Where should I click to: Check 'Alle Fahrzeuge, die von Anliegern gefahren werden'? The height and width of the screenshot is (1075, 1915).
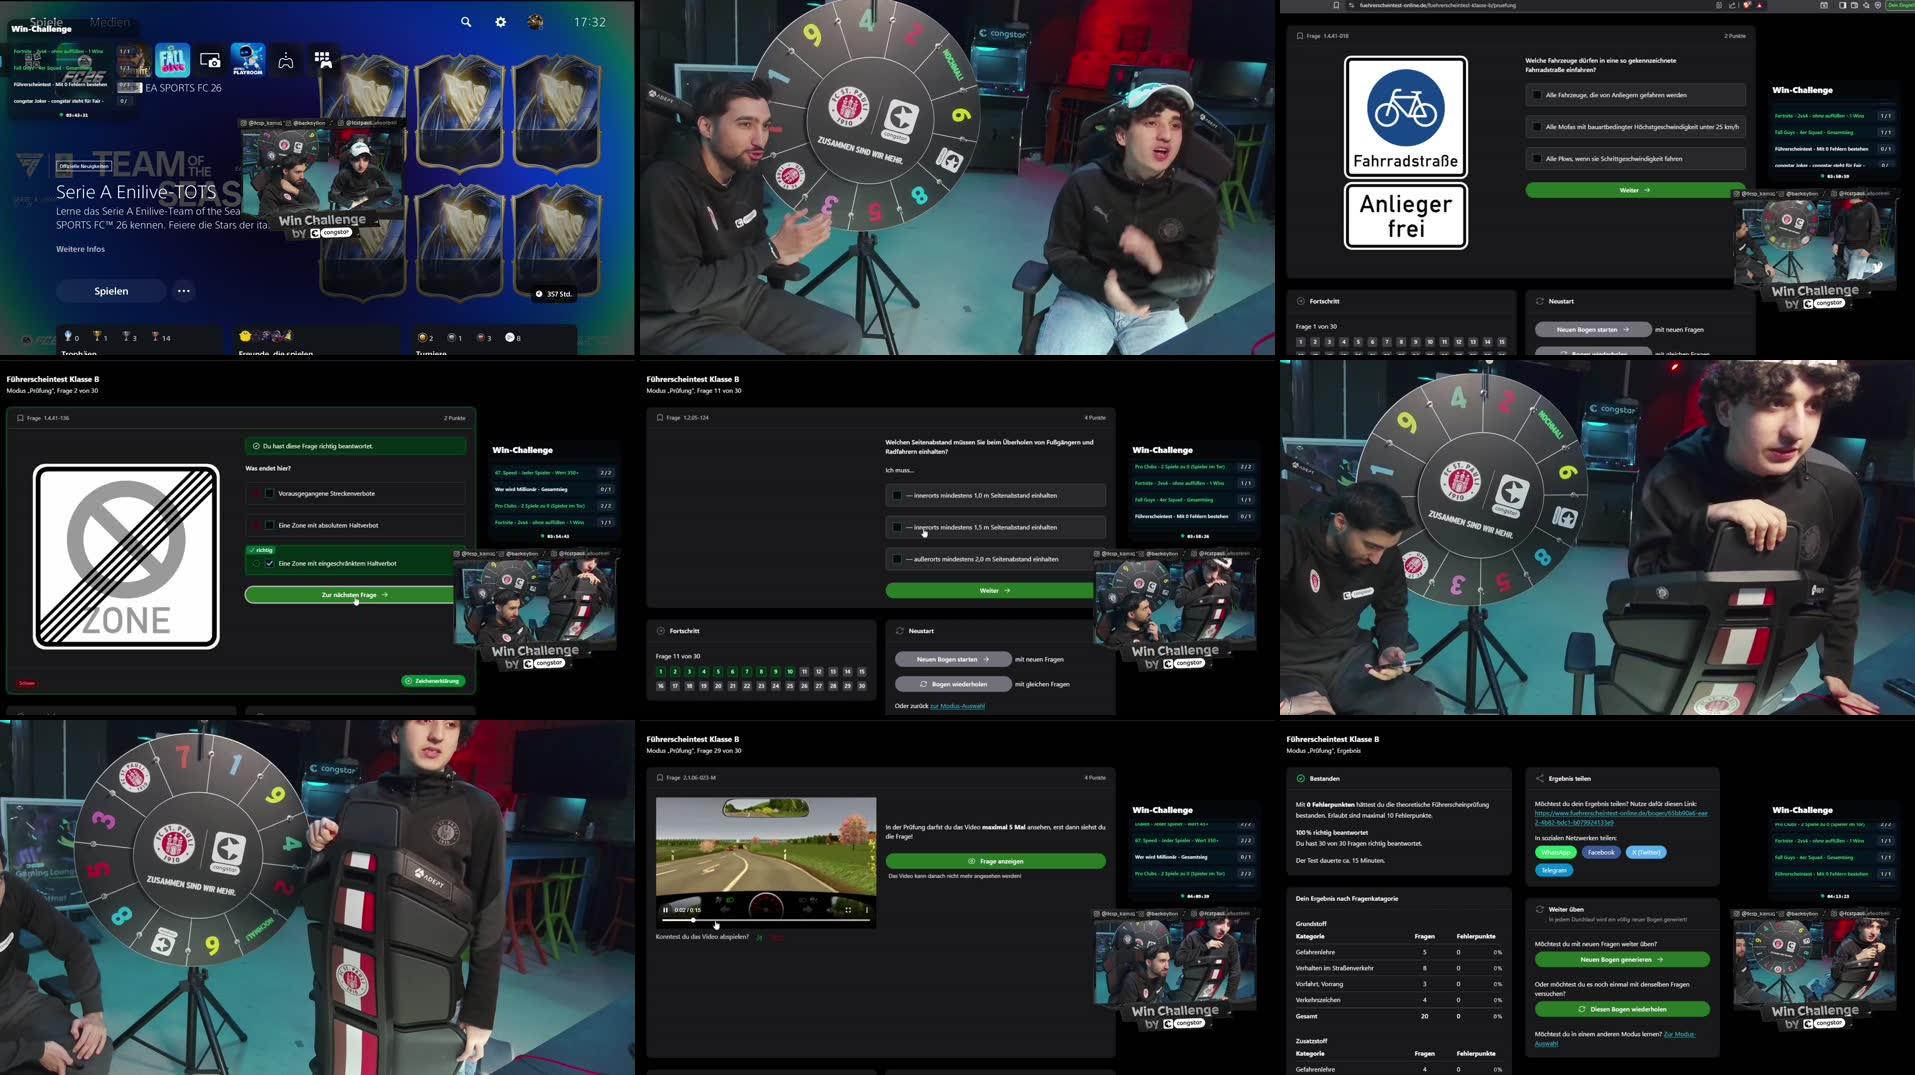pyautogui.click(x=1635, y=95)
